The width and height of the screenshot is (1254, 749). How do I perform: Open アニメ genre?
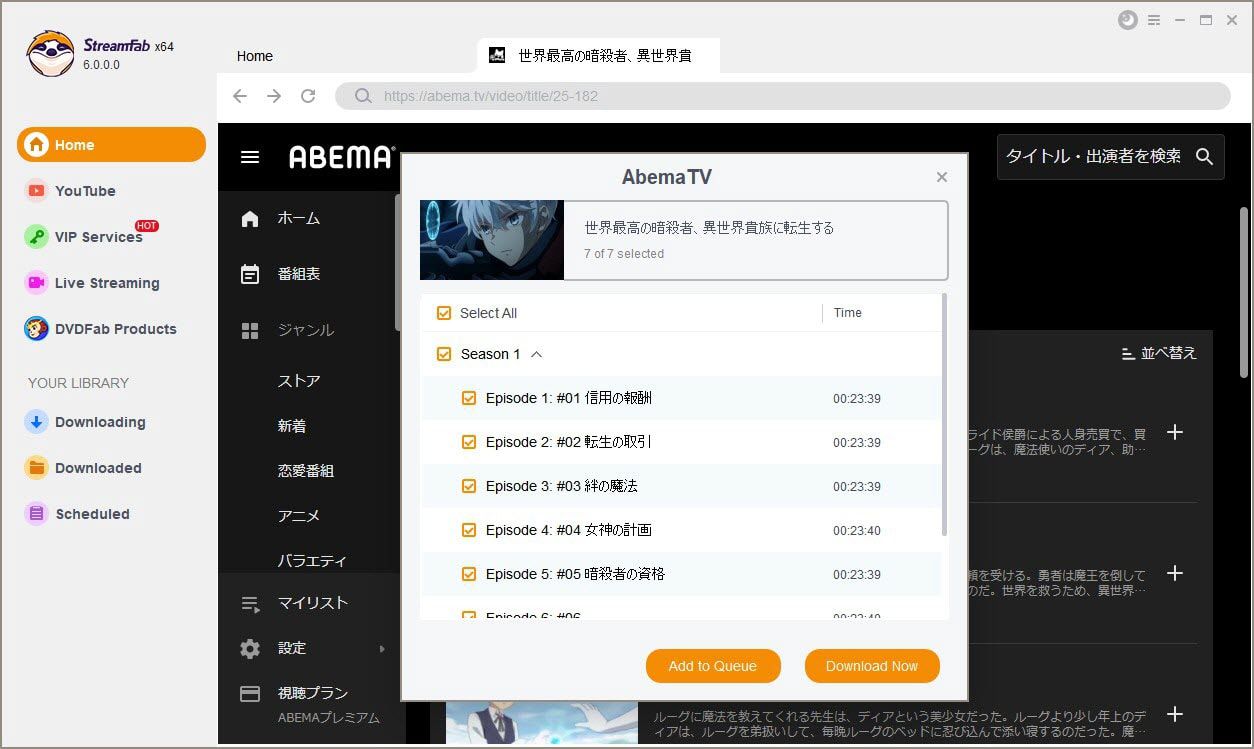coord(299,516)
